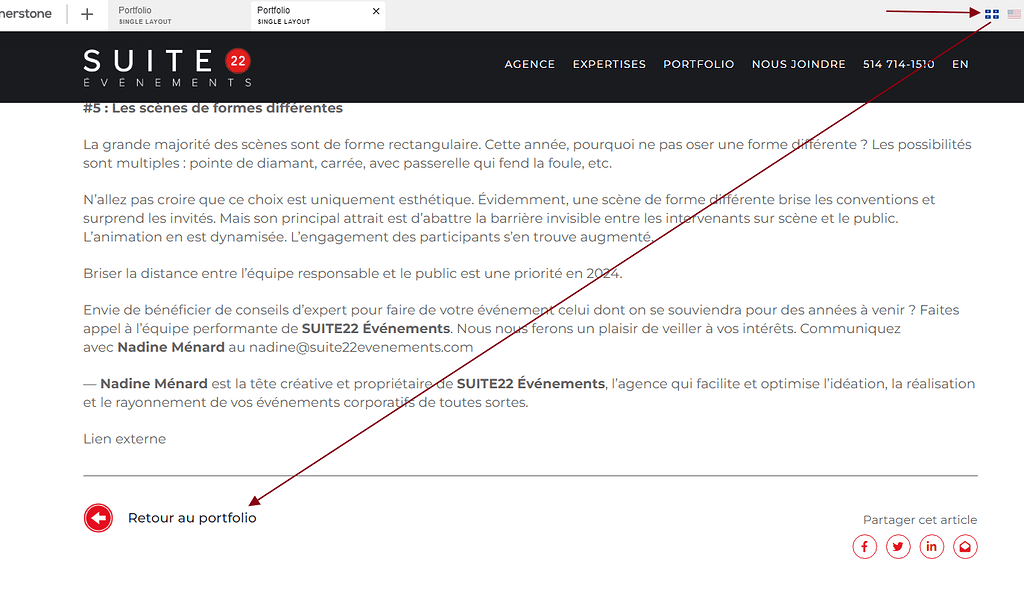Open the AGENCE navigation menu
Viewport: 1024px width, 590px height.
click(529, 64)
